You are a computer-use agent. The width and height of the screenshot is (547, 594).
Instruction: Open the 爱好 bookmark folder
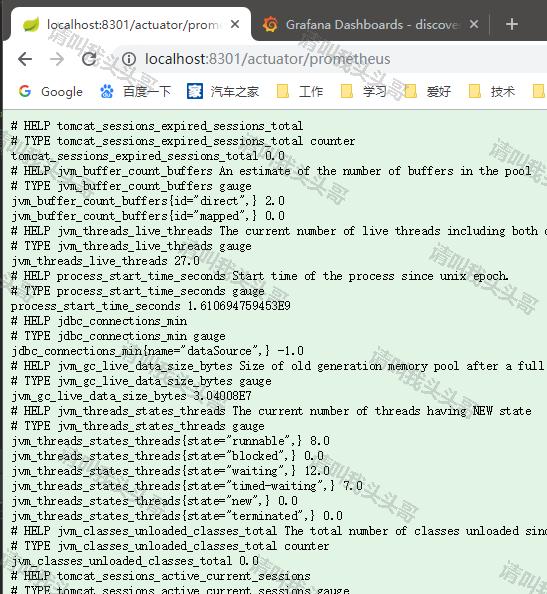coord(427,91)
